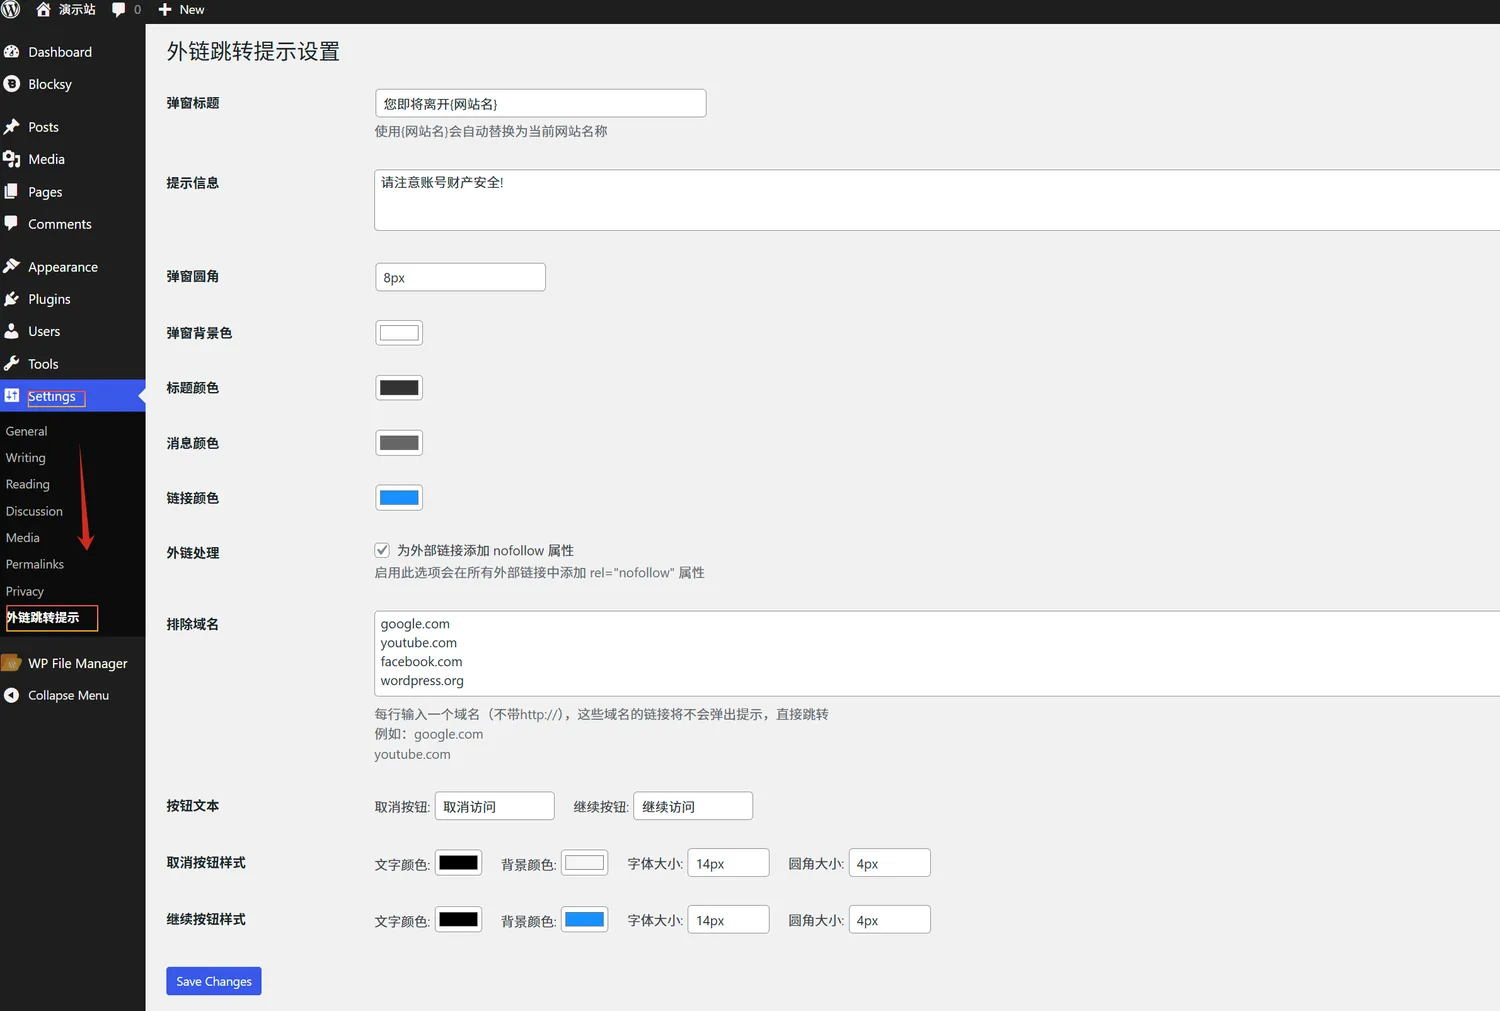Open the comments bubble icon in admin bar

click(119, 9)
